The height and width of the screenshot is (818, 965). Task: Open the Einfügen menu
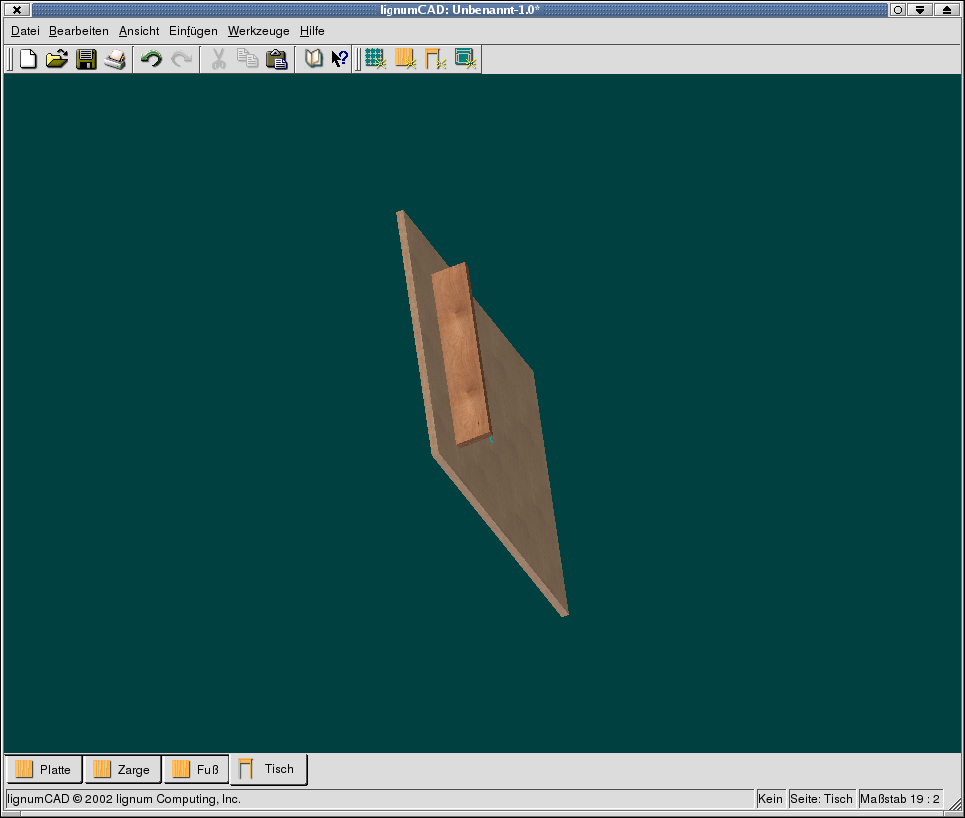[193, 31]
